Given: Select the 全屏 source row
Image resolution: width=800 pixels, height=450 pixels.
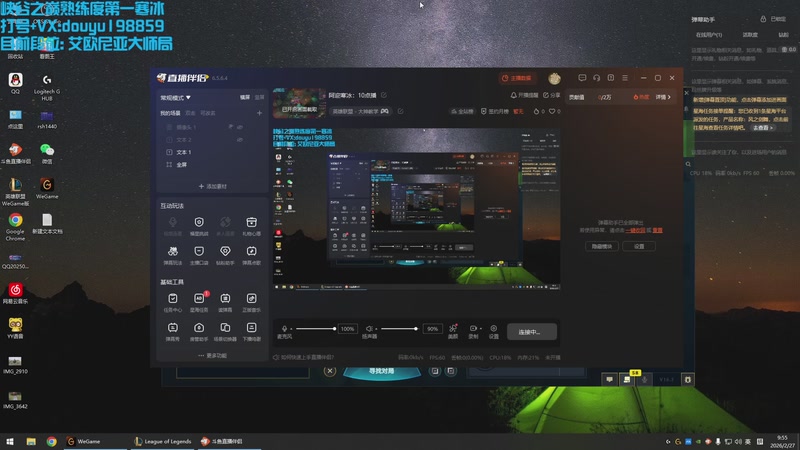Looking at the screenshot, I should 212,164.
